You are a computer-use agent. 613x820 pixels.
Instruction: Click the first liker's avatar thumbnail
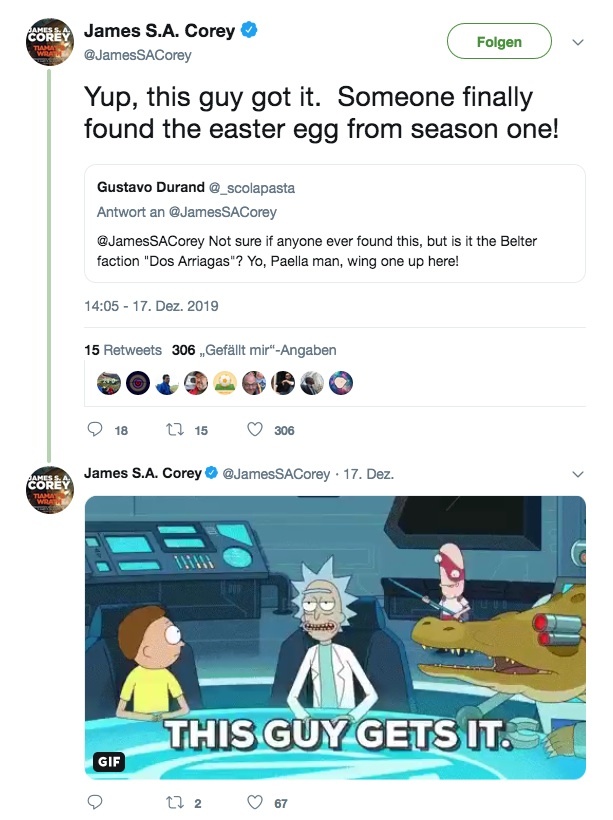point(108,384)
